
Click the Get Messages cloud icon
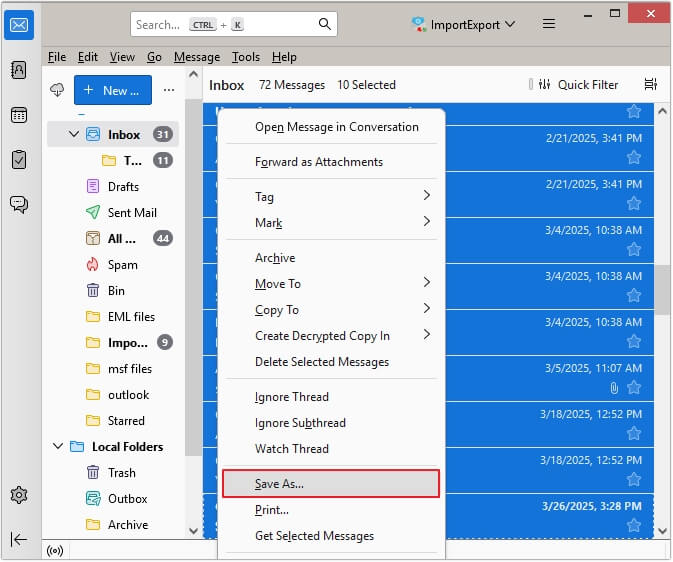57,90
